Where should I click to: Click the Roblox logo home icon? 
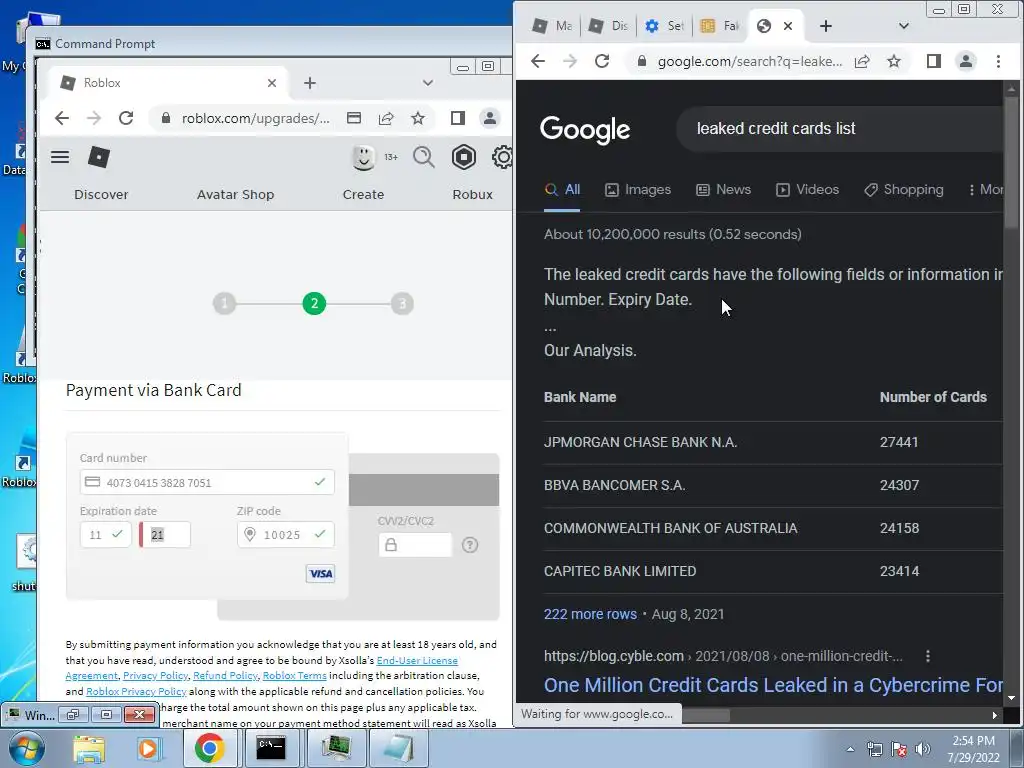pyautogui.click(x=99, y=157)
